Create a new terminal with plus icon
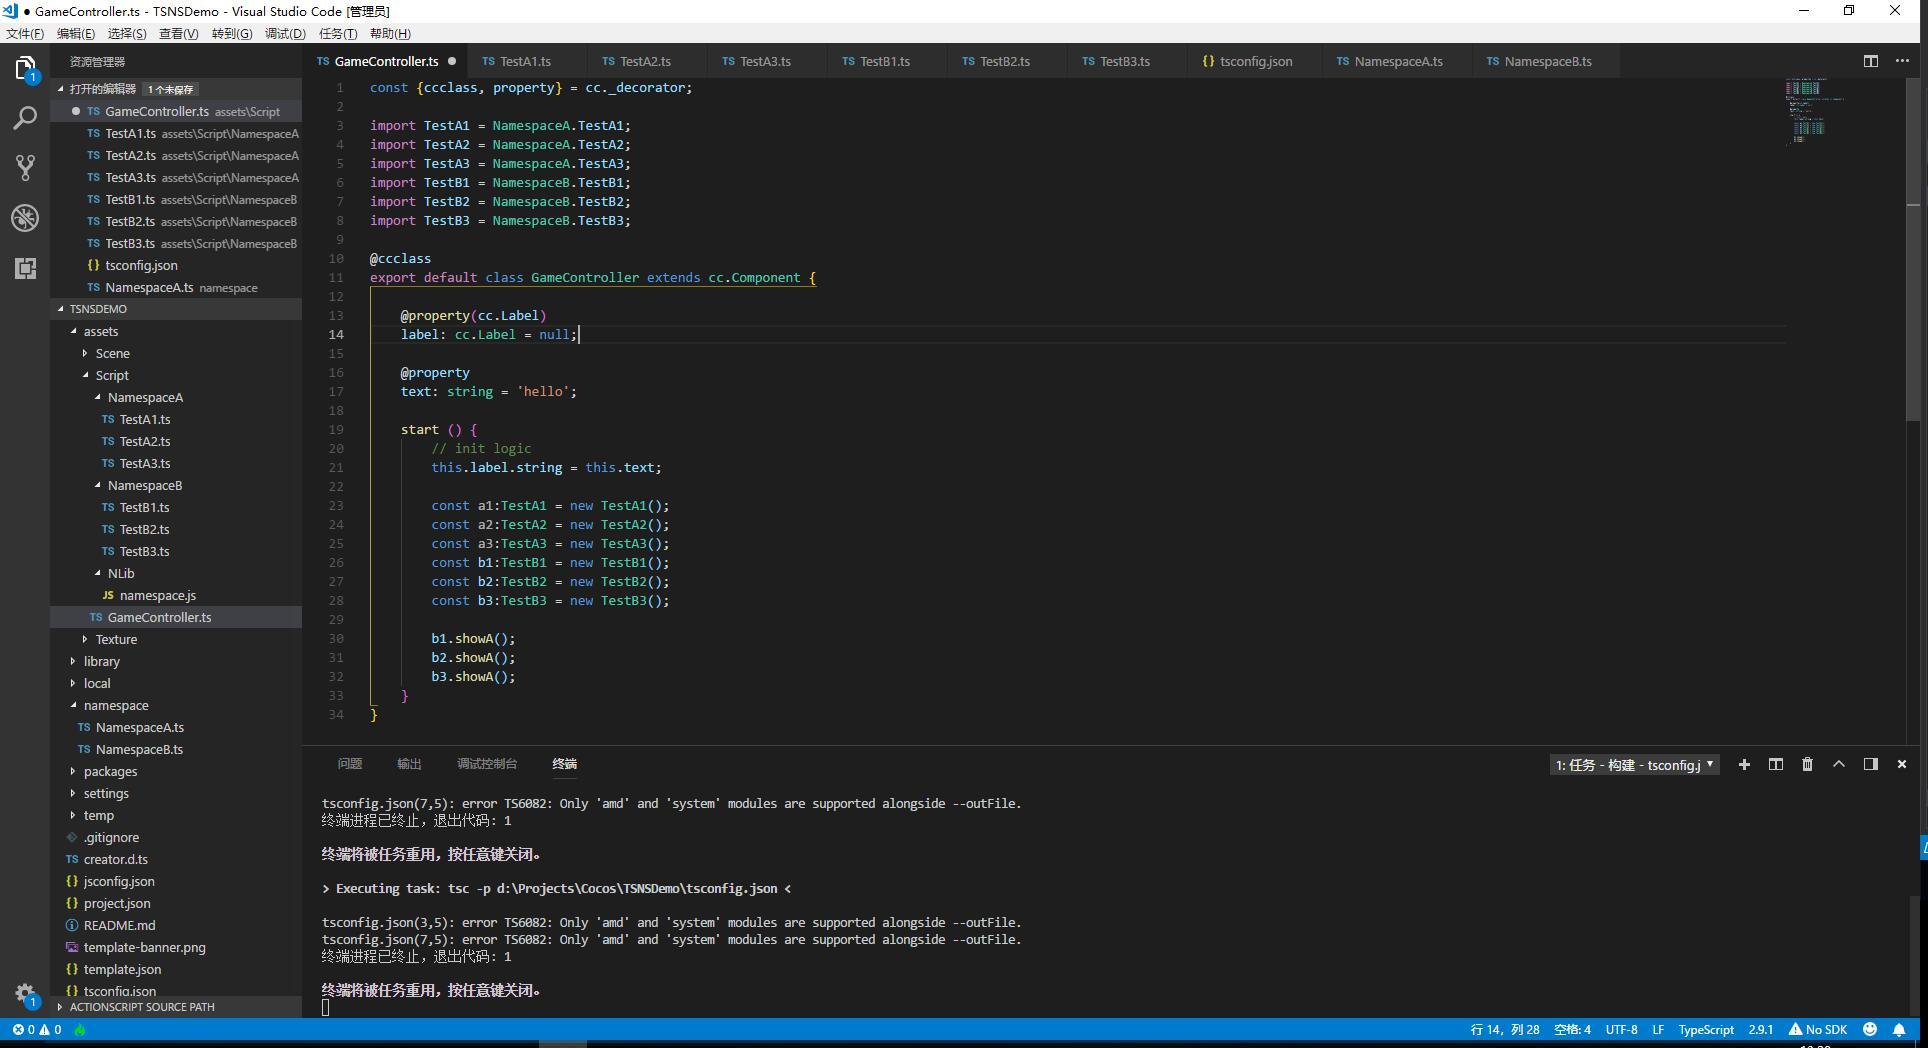1928x1048 pixels. [1744, 764]
